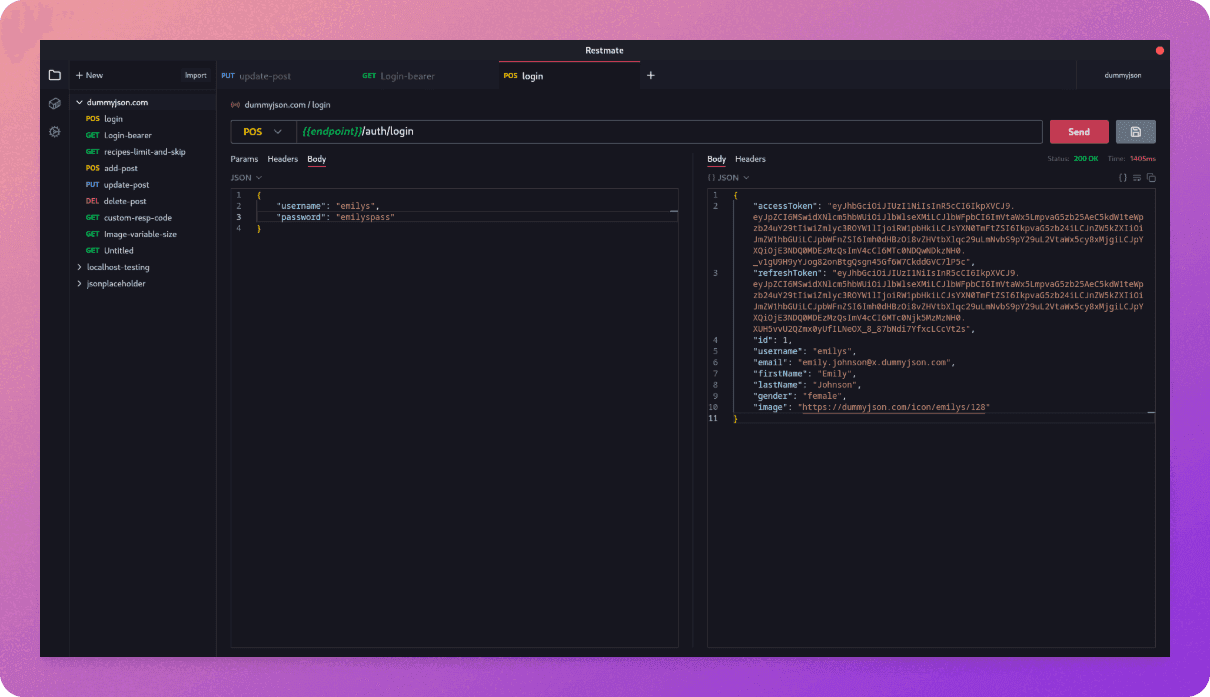Open the JSON body format dropdown
Image resolution: width=1210 pixels, height=697 pixels.
coord(245,177)
